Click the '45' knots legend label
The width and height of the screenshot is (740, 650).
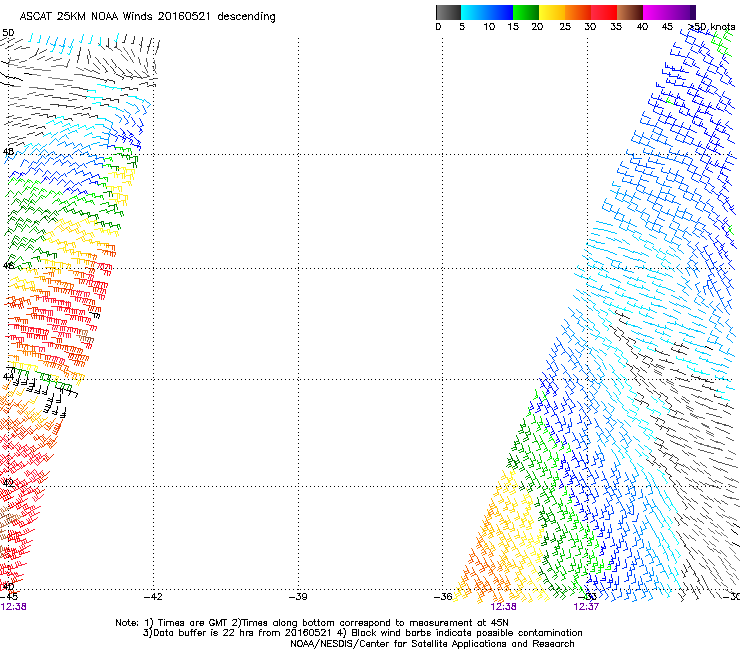[667, 27]
